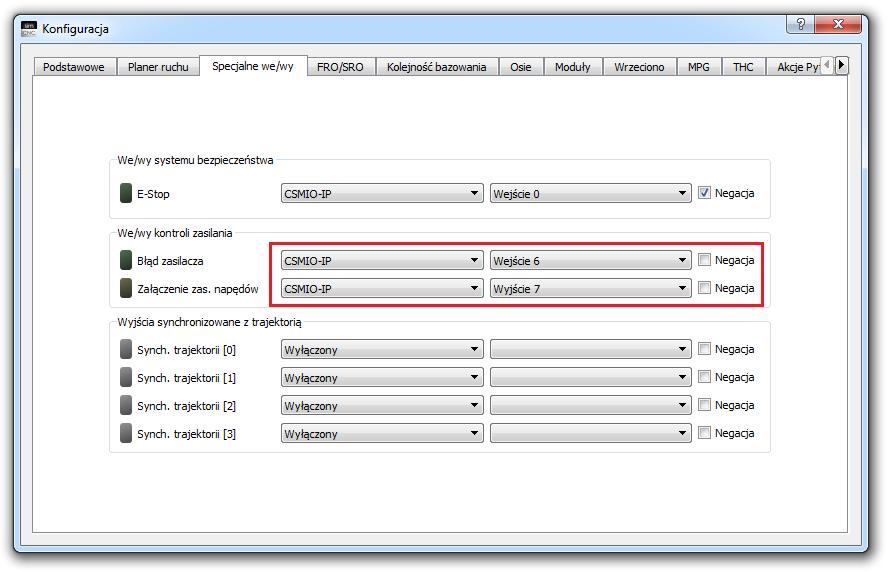Uncheck Negacja for E-Stop
This screenshot has width=889, height=572.
704,193
